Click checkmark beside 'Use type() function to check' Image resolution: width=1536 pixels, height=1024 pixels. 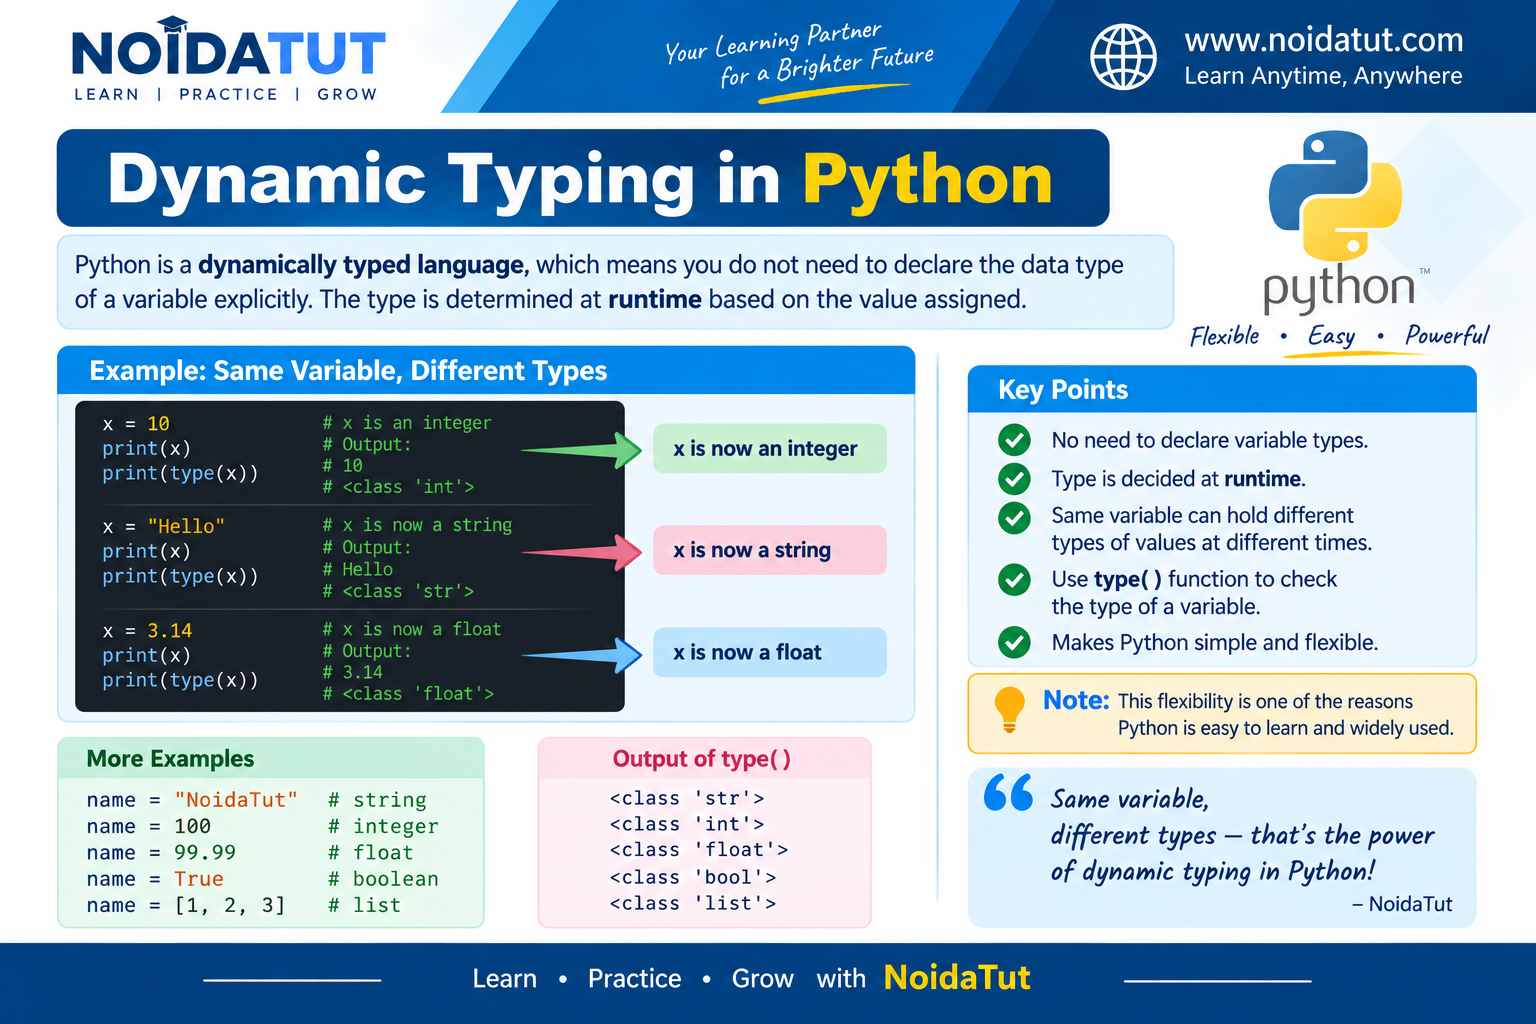pos(1014,579)
